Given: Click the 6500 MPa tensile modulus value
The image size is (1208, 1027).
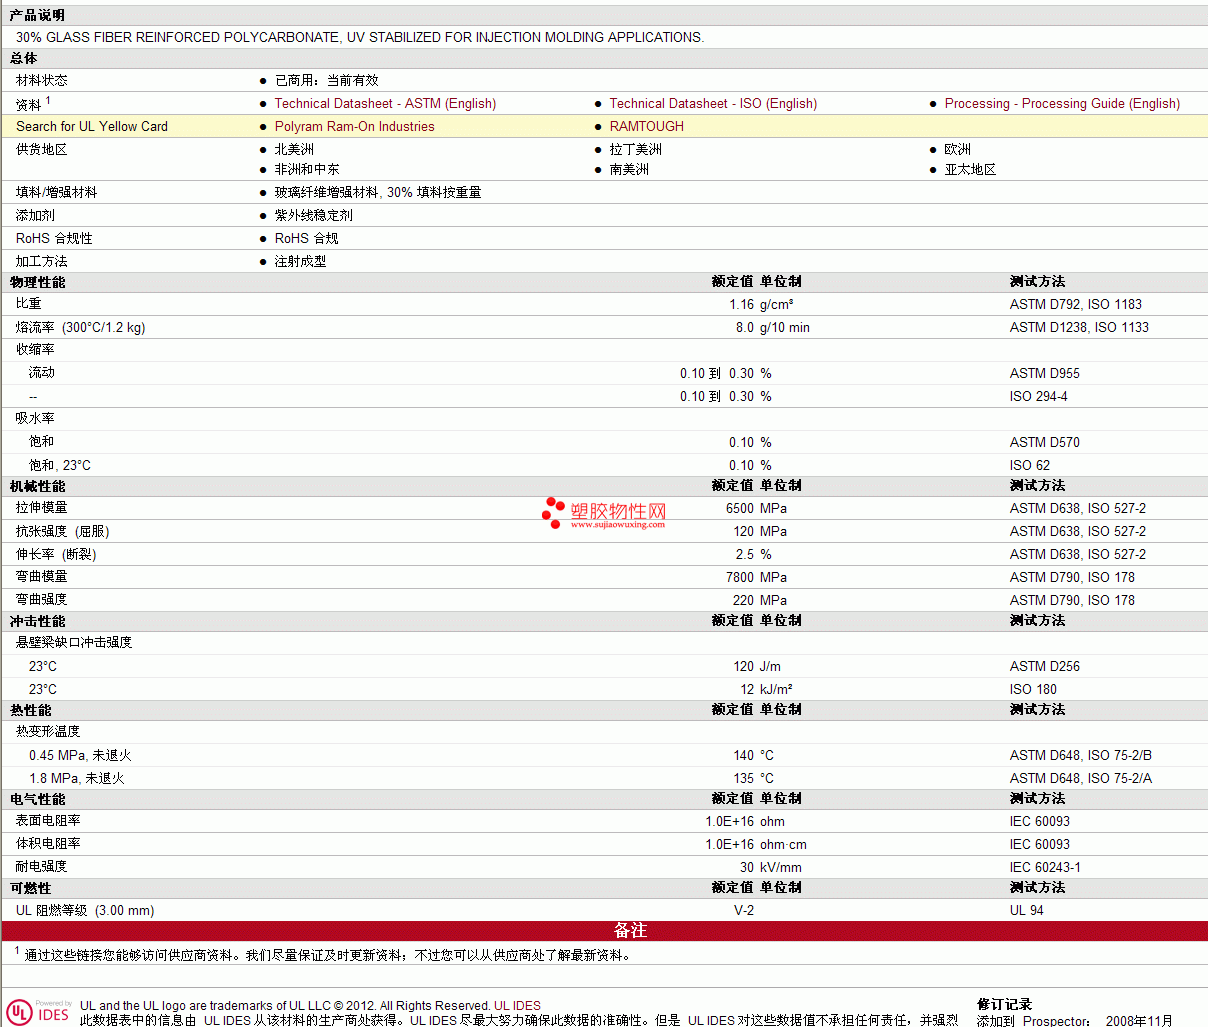Looking at the screenshot, I should 756,508.
